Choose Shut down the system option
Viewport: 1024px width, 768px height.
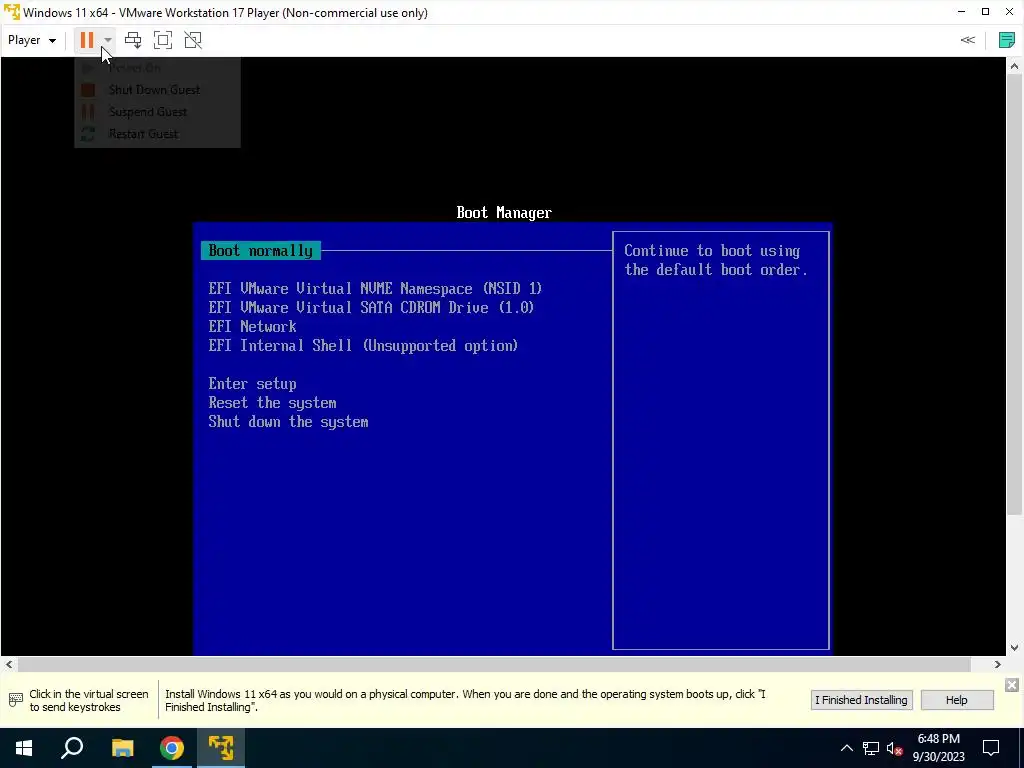[288, 421]
